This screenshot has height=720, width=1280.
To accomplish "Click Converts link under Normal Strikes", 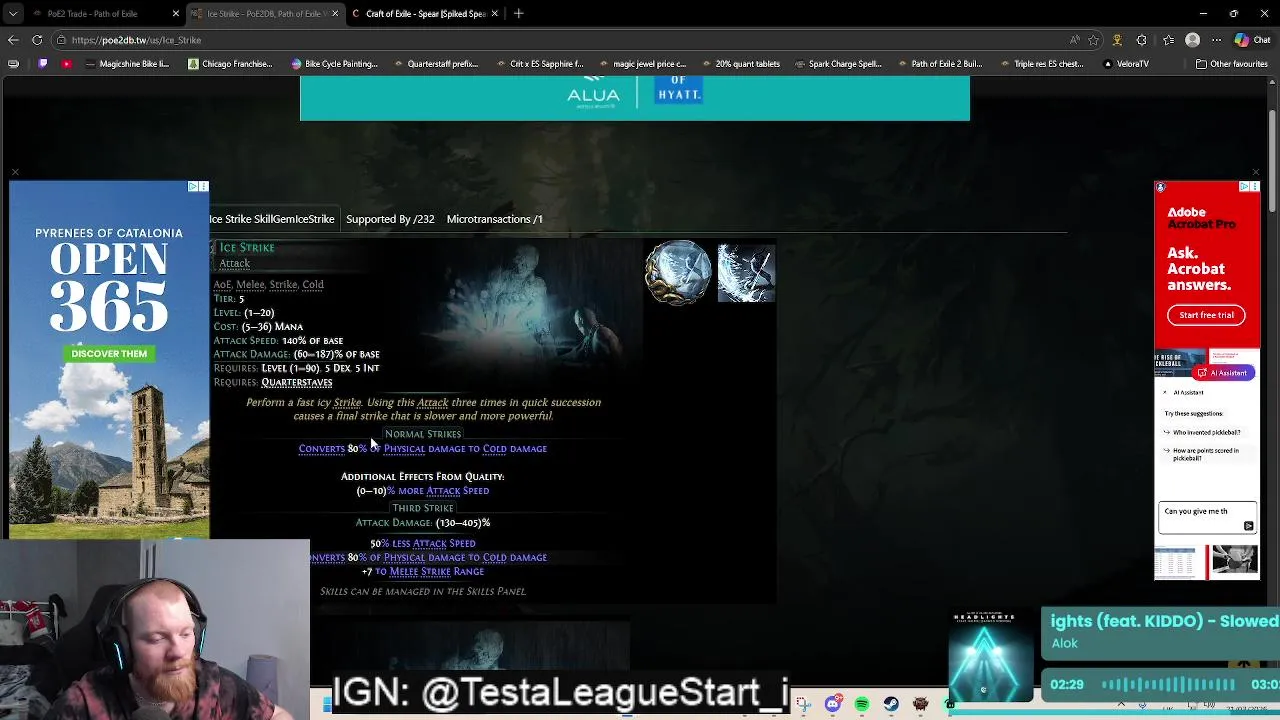I will tap(322, 449).
